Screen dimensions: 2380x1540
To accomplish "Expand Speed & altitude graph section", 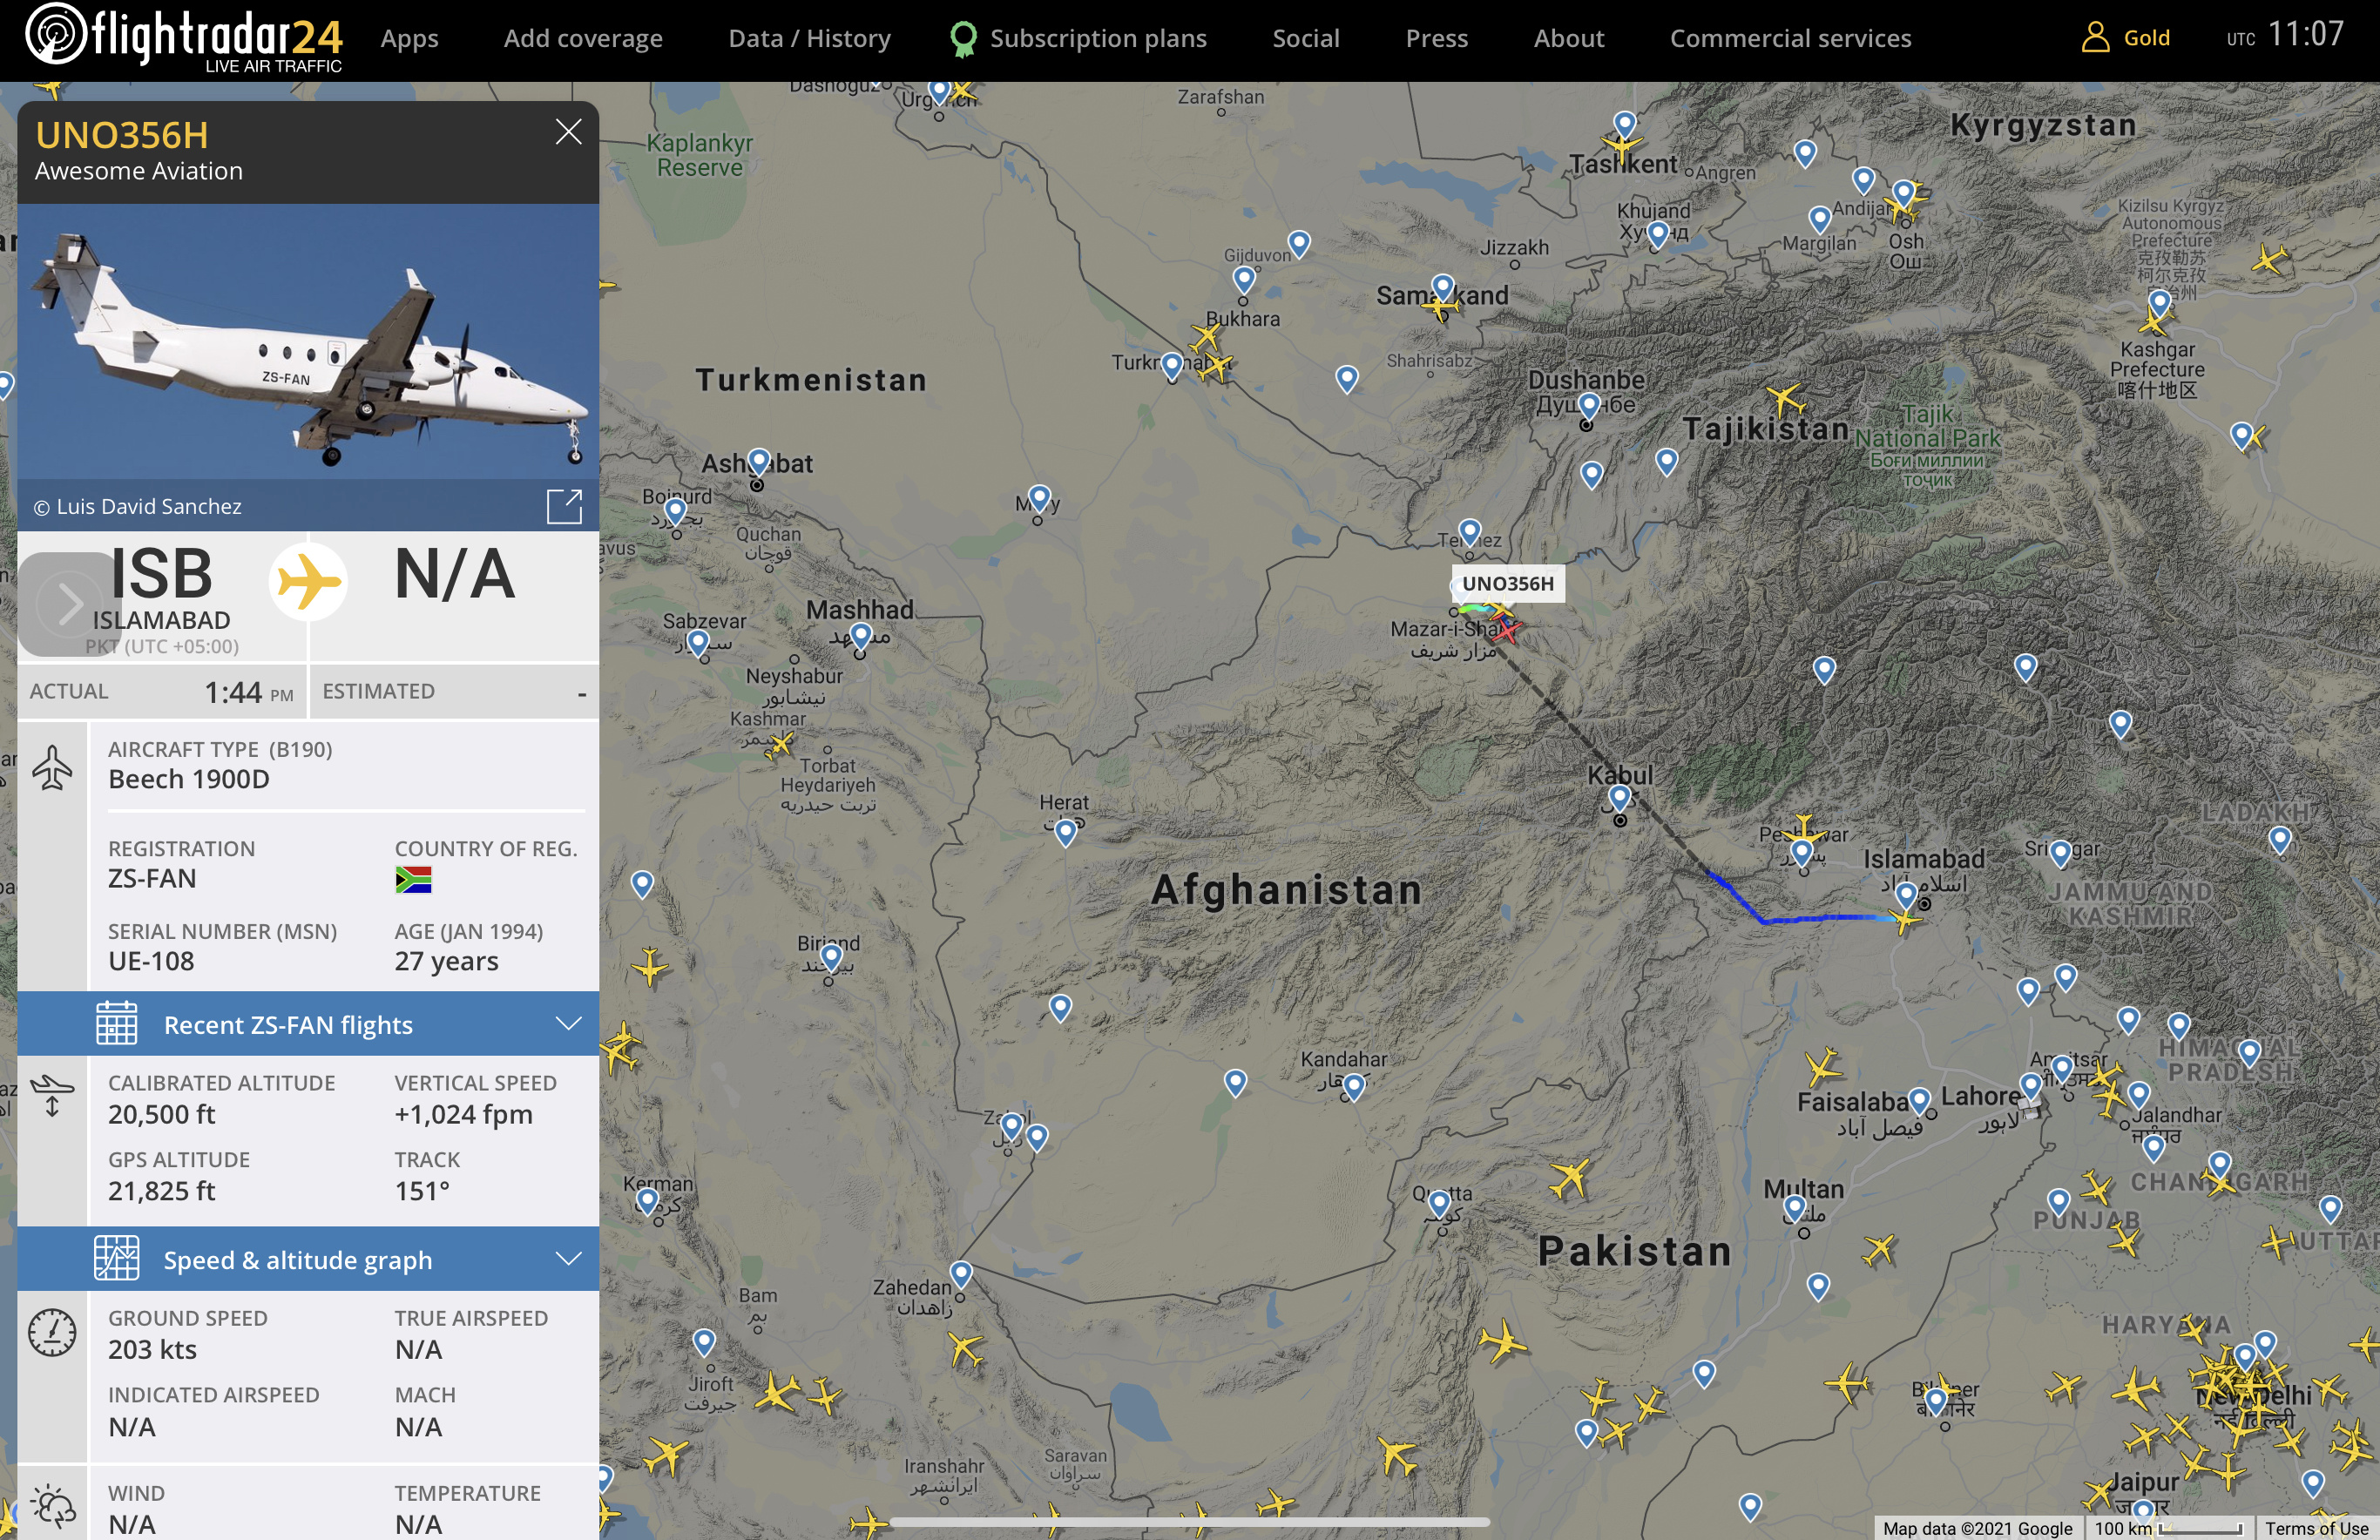I will (x=568, y=1258).
